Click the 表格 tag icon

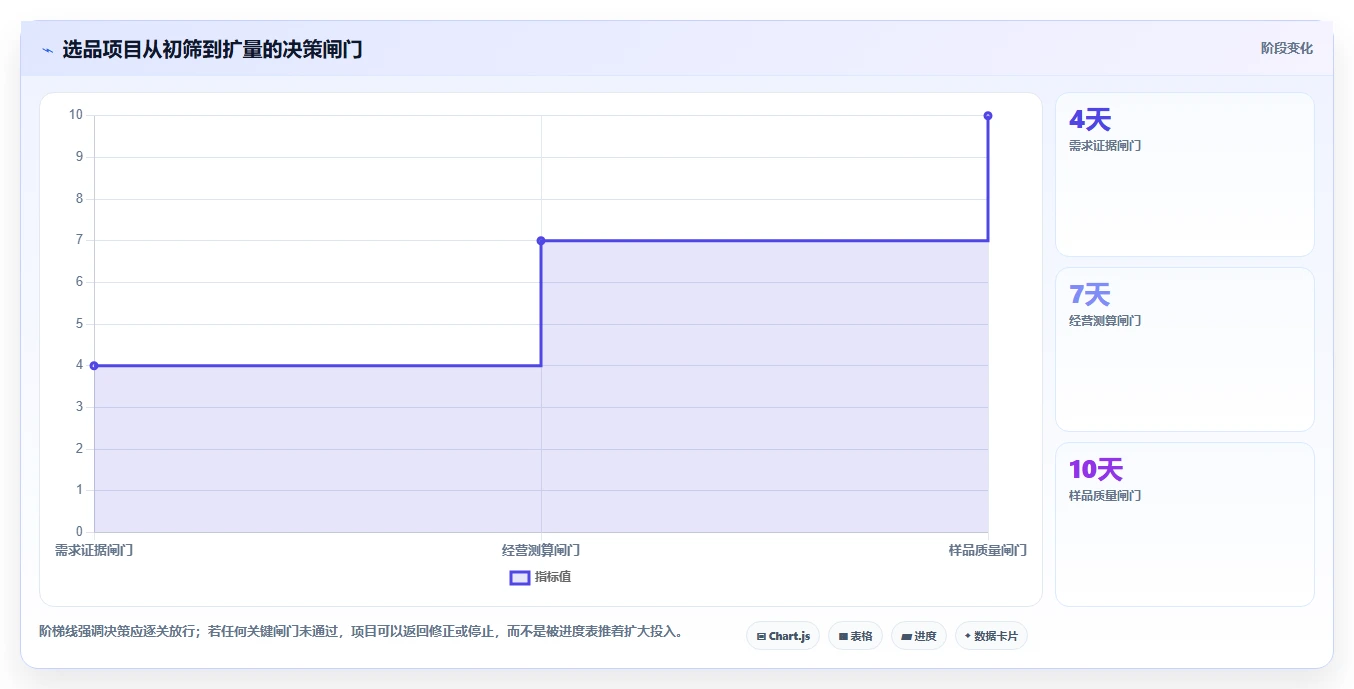click(843, 636)
